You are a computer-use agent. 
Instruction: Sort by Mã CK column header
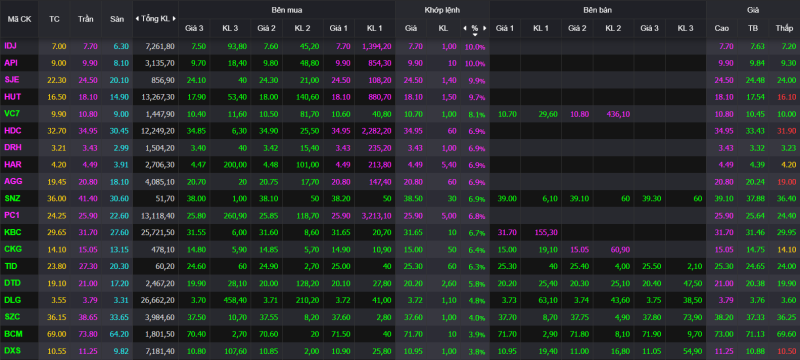pos(19,19)
